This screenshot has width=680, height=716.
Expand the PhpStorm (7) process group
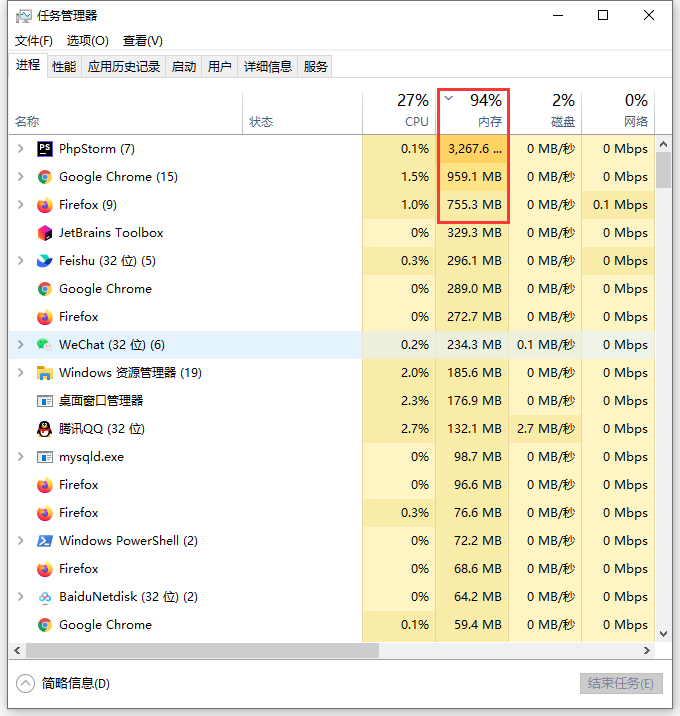tap(21, 149)
